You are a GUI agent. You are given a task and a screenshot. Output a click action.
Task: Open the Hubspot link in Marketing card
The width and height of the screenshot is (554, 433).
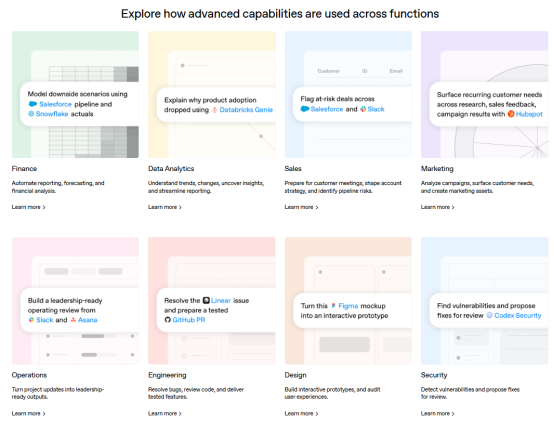(x=529, y=114)
